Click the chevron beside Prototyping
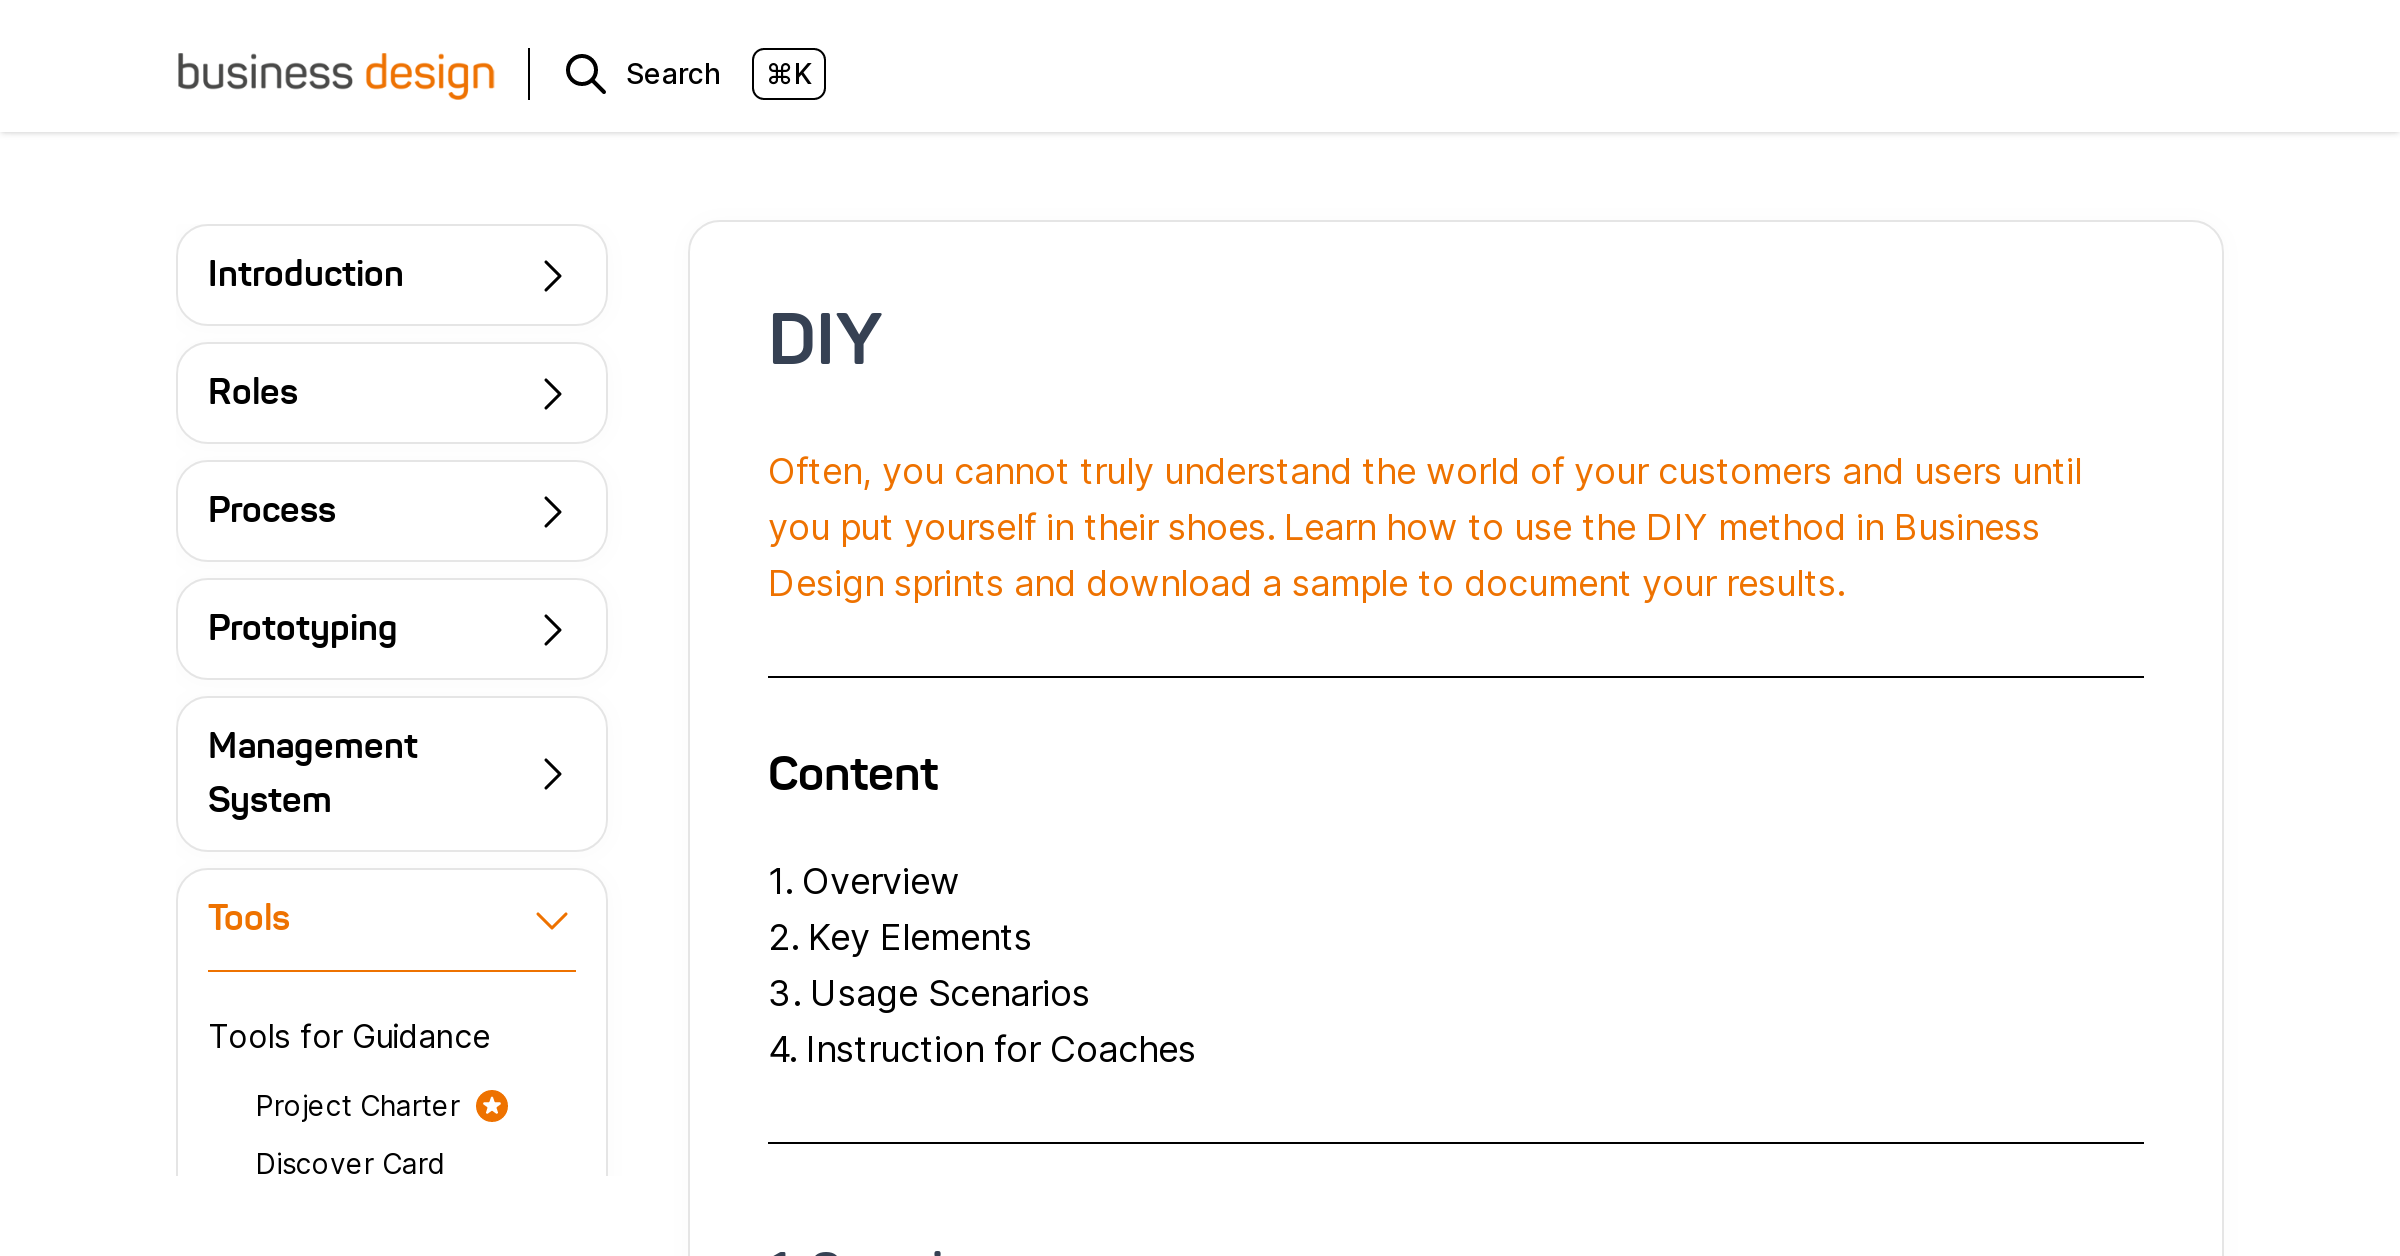Image resolution: width=2400 pixels, height=1256 pixels. click(551, 629)
